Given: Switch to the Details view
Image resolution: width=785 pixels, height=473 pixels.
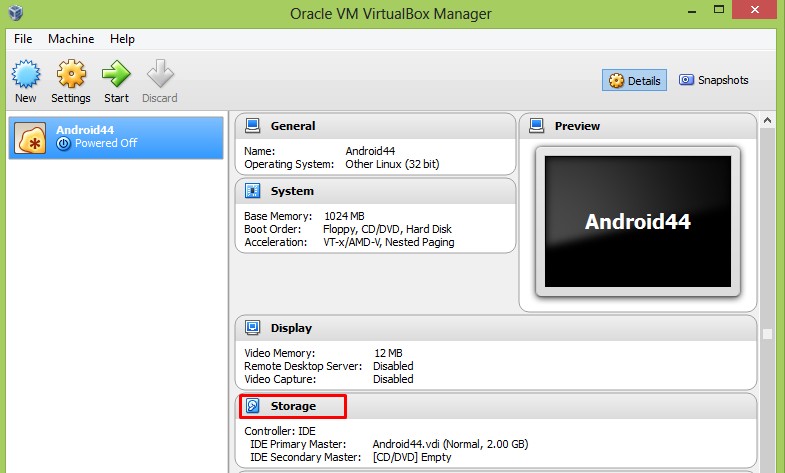Looking at the screenshot, I should pos(634,81).
